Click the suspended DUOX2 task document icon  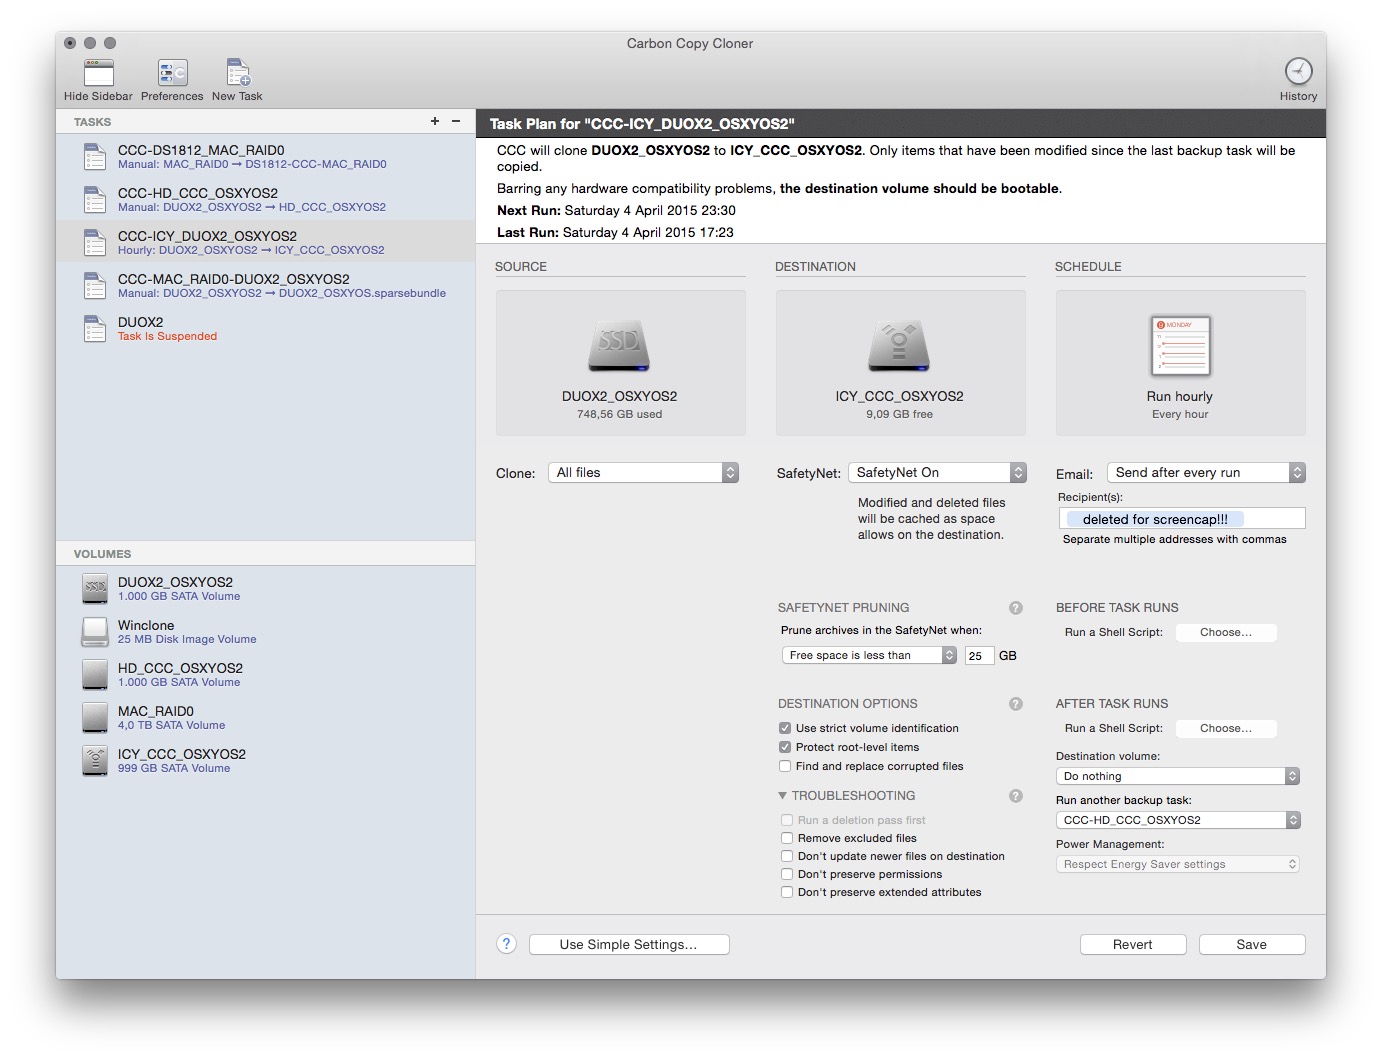[95, 329]
